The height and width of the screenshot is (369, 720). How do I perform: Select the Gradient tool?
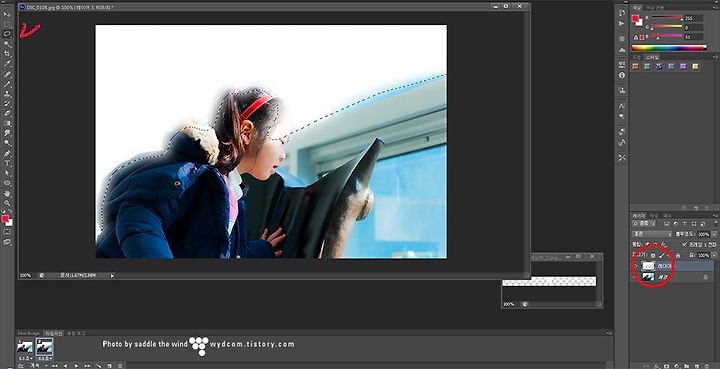point(7,123)
